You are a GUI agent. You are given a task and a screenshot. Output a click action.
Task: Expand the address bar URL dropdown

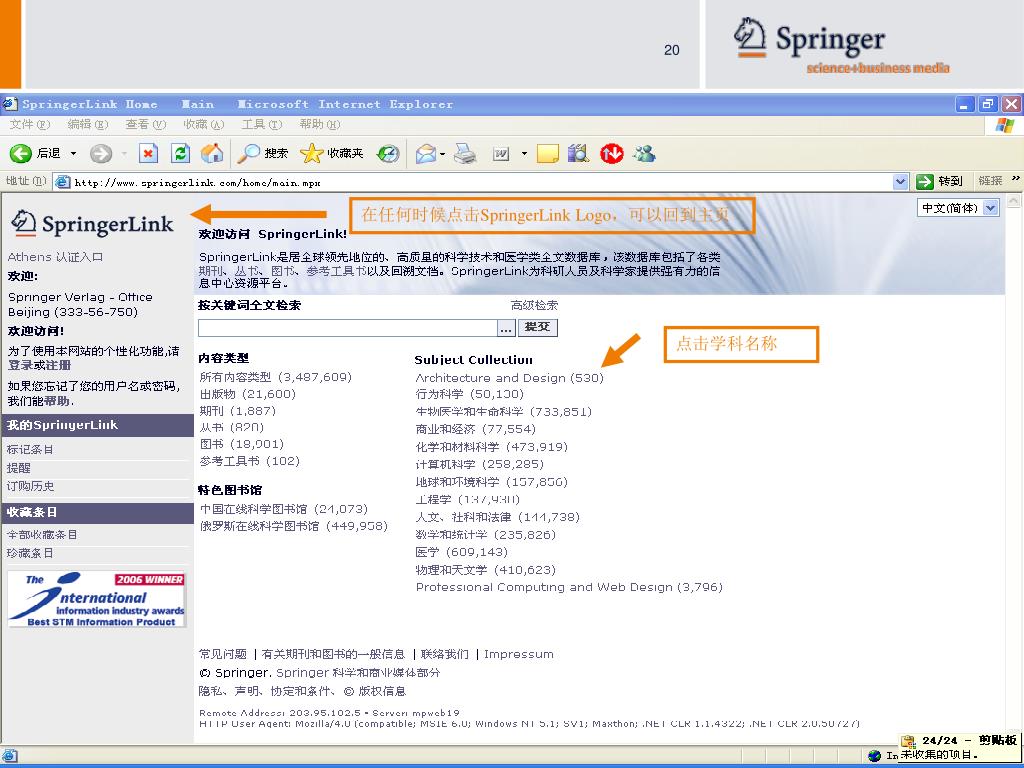[901, 182]
